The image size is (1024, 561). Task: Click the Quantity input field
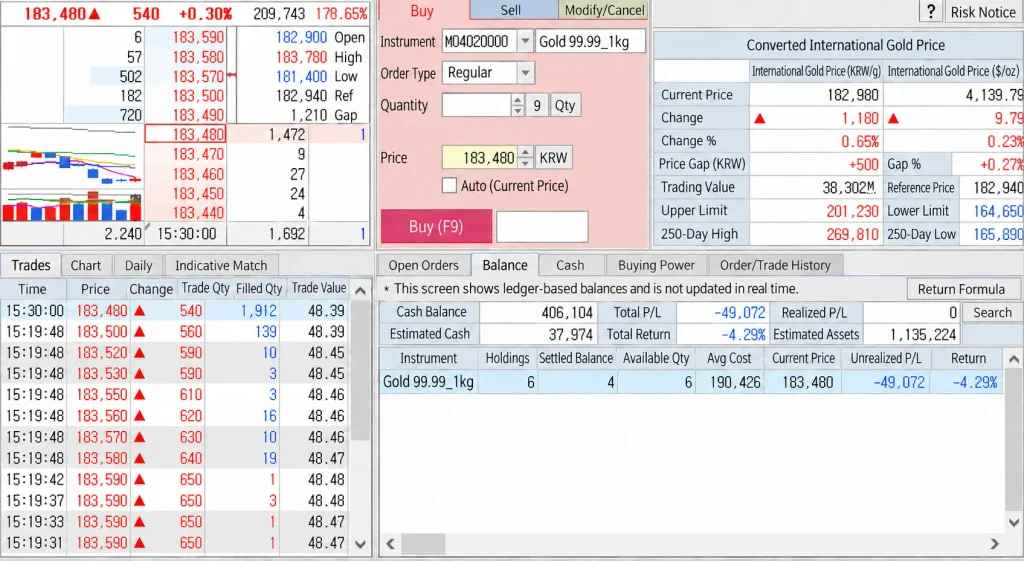(x=476, y=105)
